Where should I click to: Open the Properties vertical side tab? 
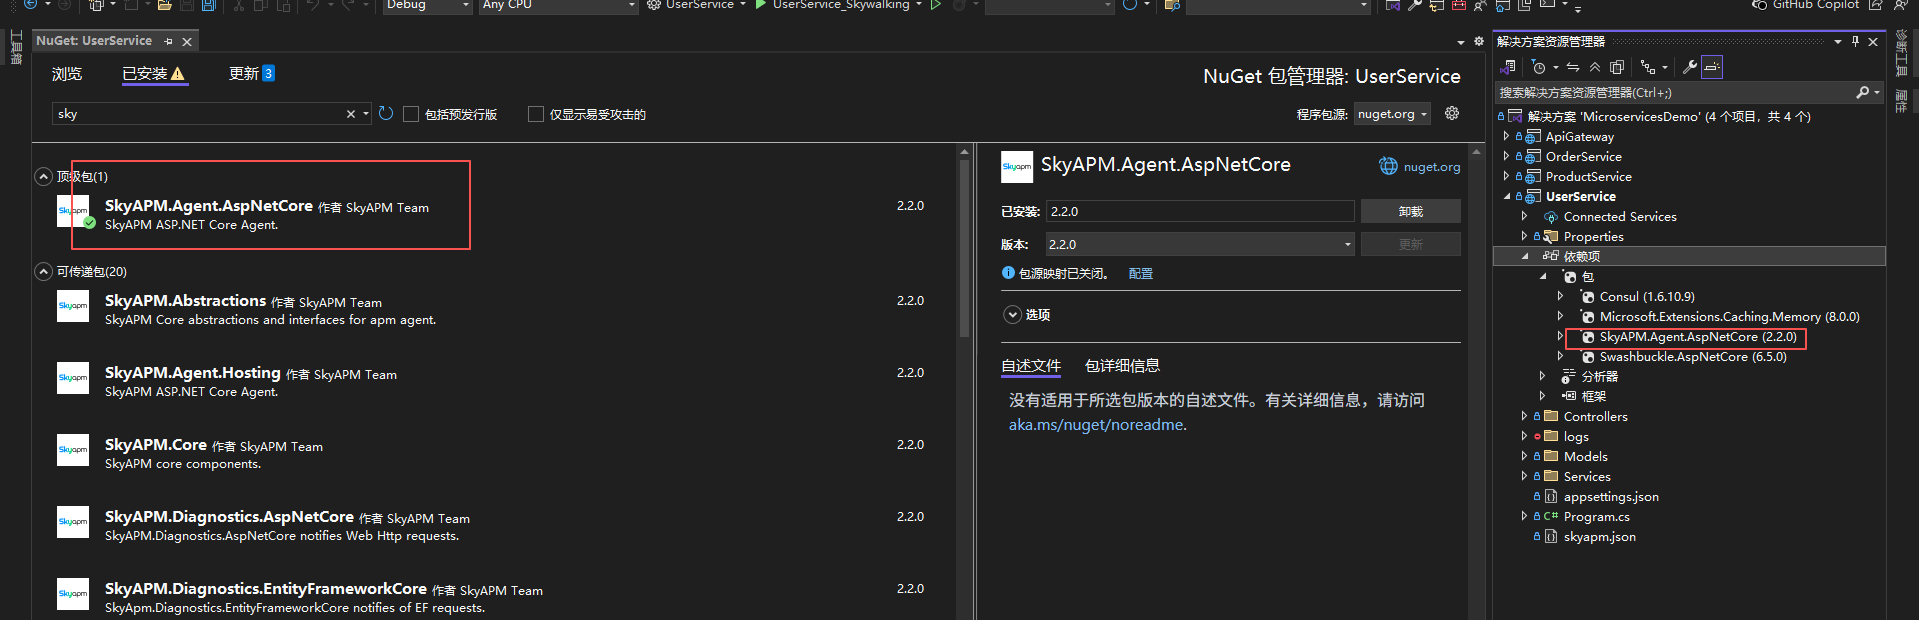tap(1901, 100)
